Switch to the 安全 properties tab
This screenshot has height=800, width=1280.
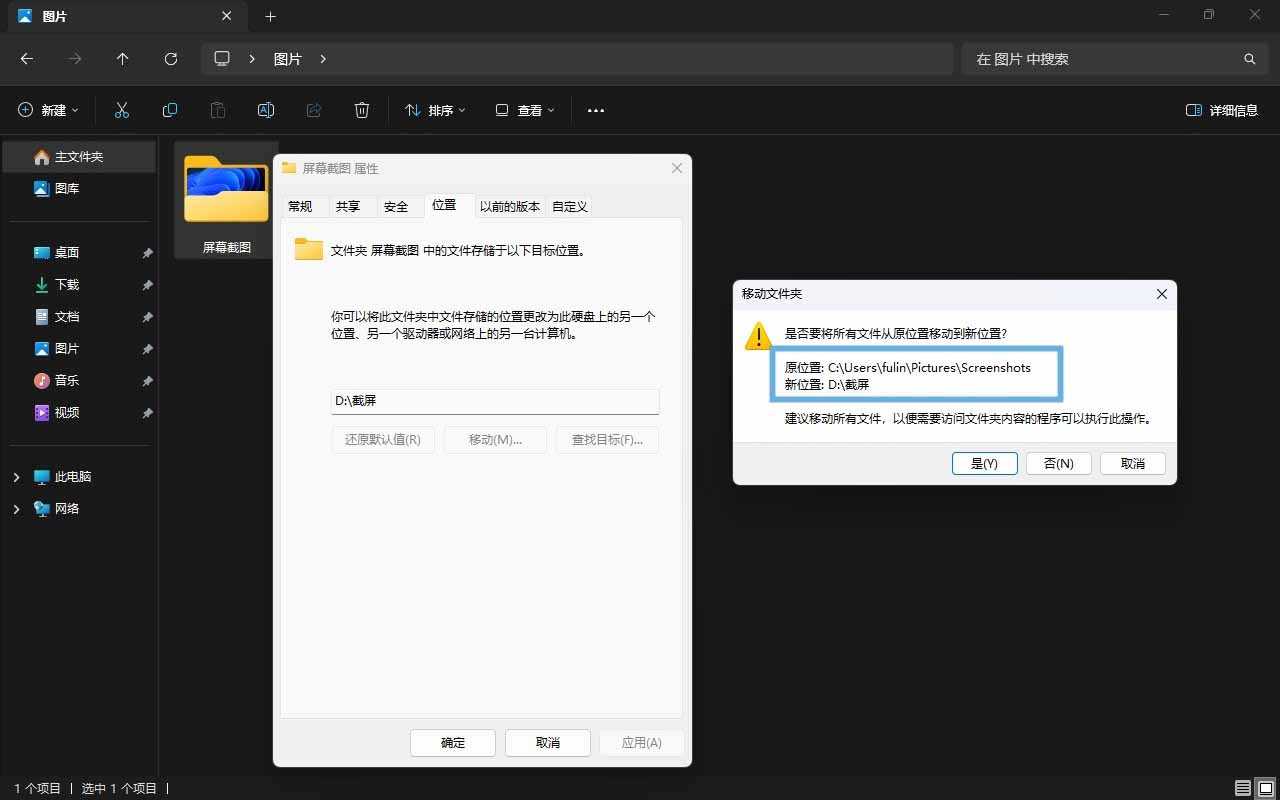point(396,206)
